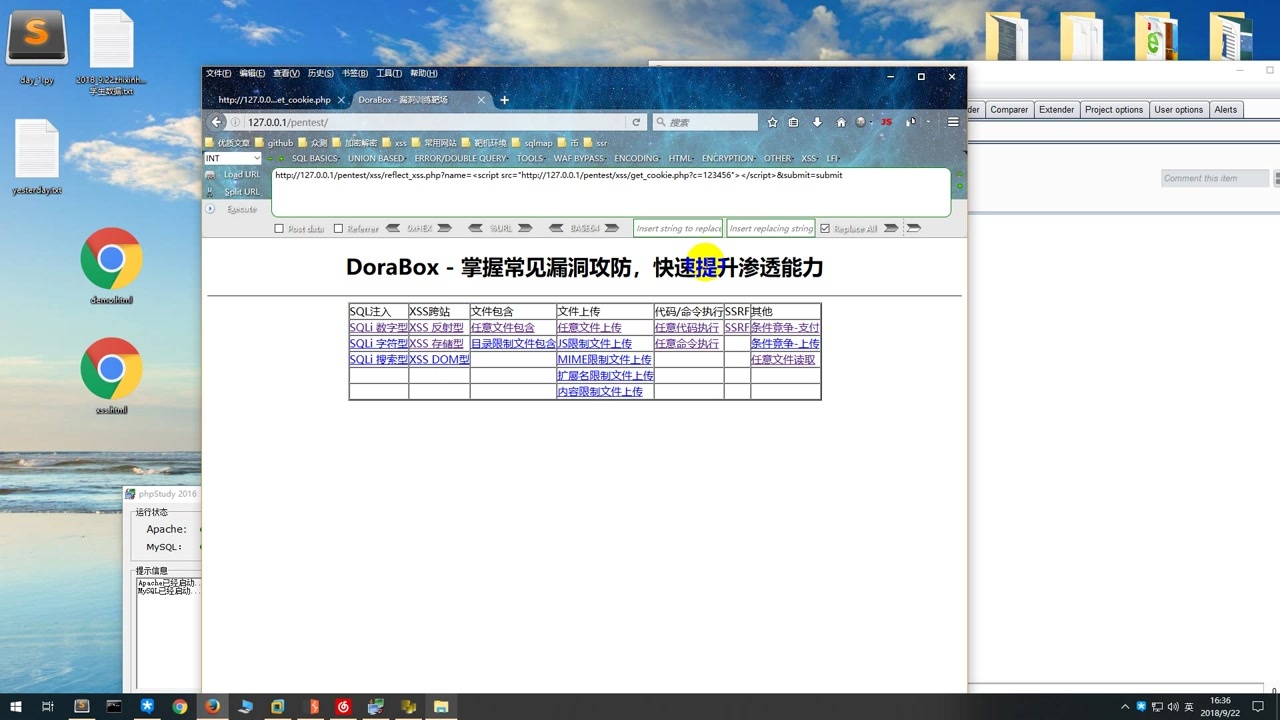1280x720 pixels.
Task: Open the 编辑(E) menu
Action: click(252, 74)
